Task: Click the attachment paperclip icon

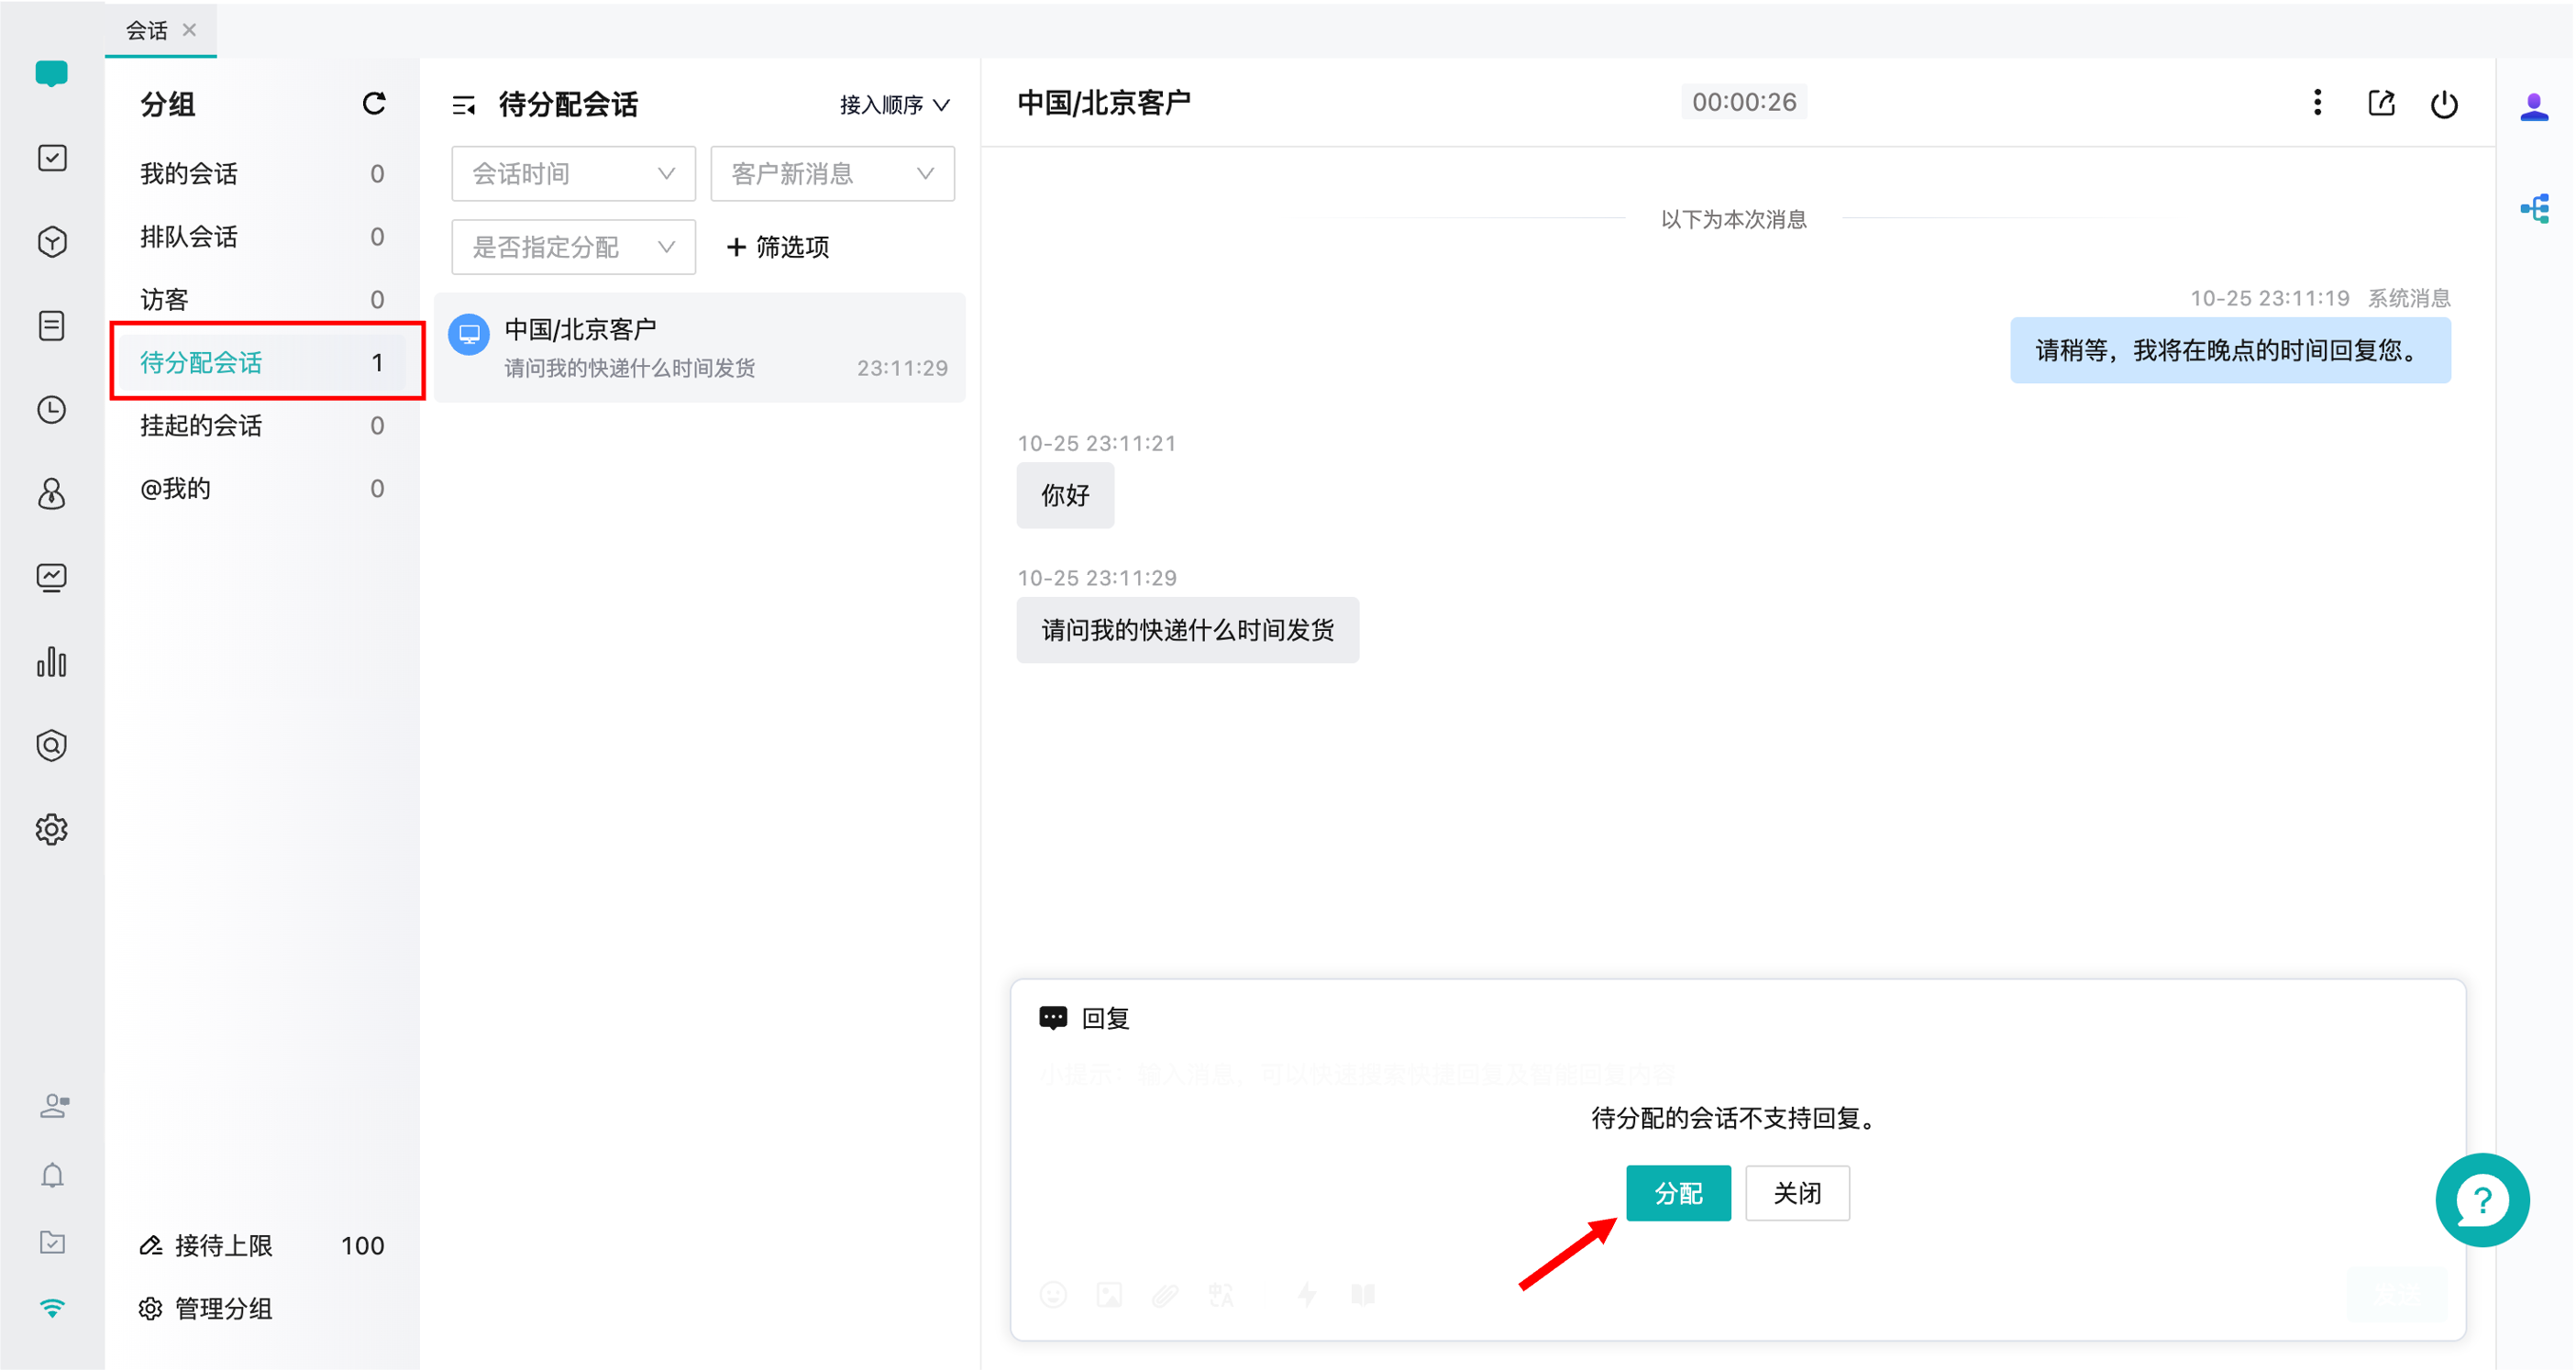Action: click(1164, 1294)
